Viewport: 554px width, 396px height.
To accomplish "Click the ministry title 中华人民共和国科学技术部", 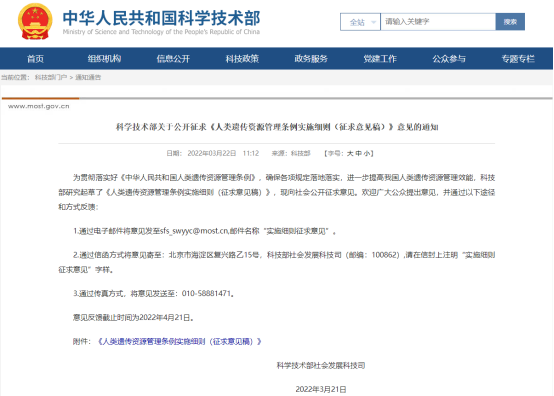I will coord(161,18).
